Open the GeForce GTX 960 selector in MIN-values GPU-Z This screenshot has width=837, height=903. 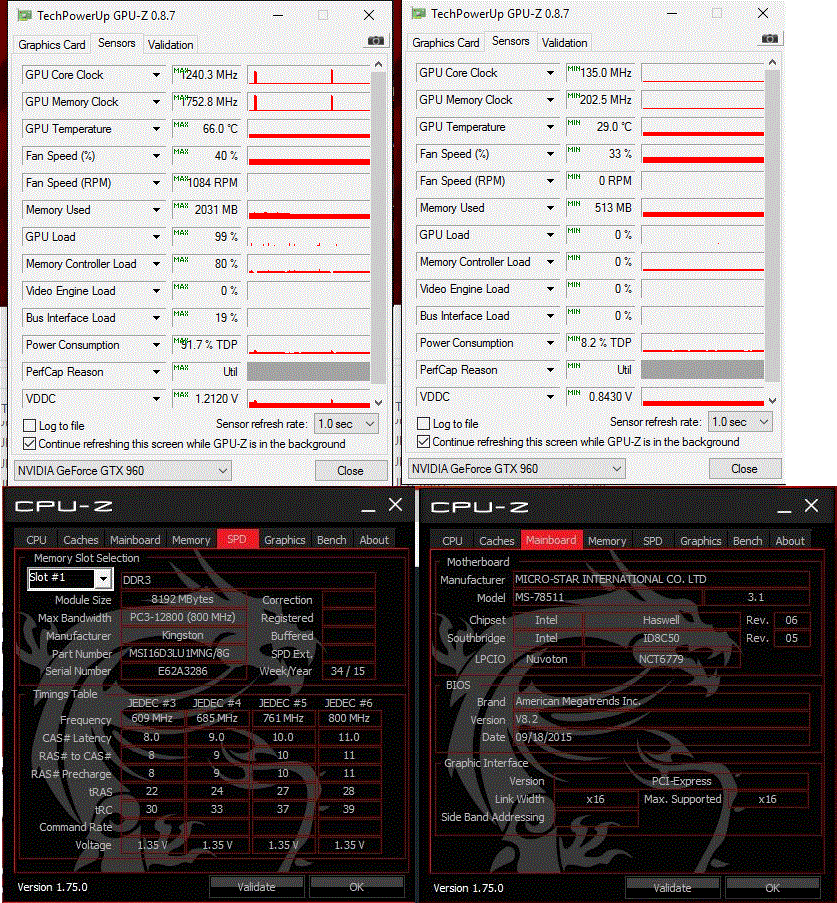click(x=517, y=469)
